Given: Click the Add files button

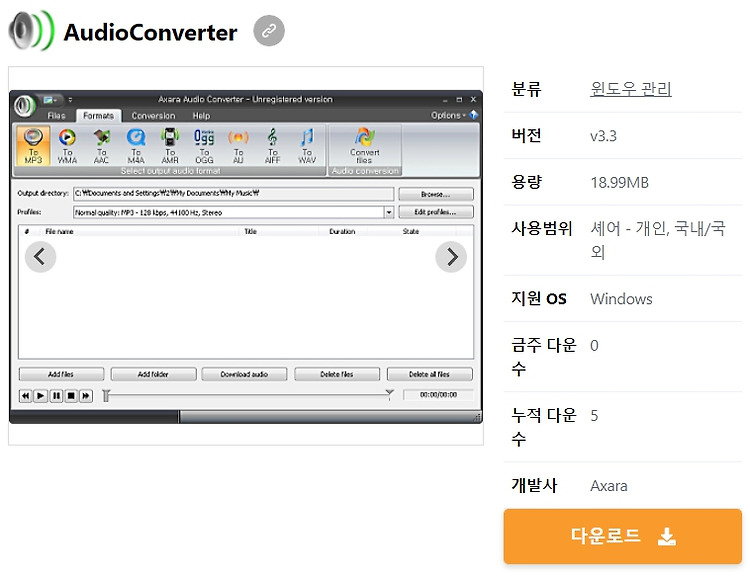Looking at the screenshot, I should tap(61, 374).
